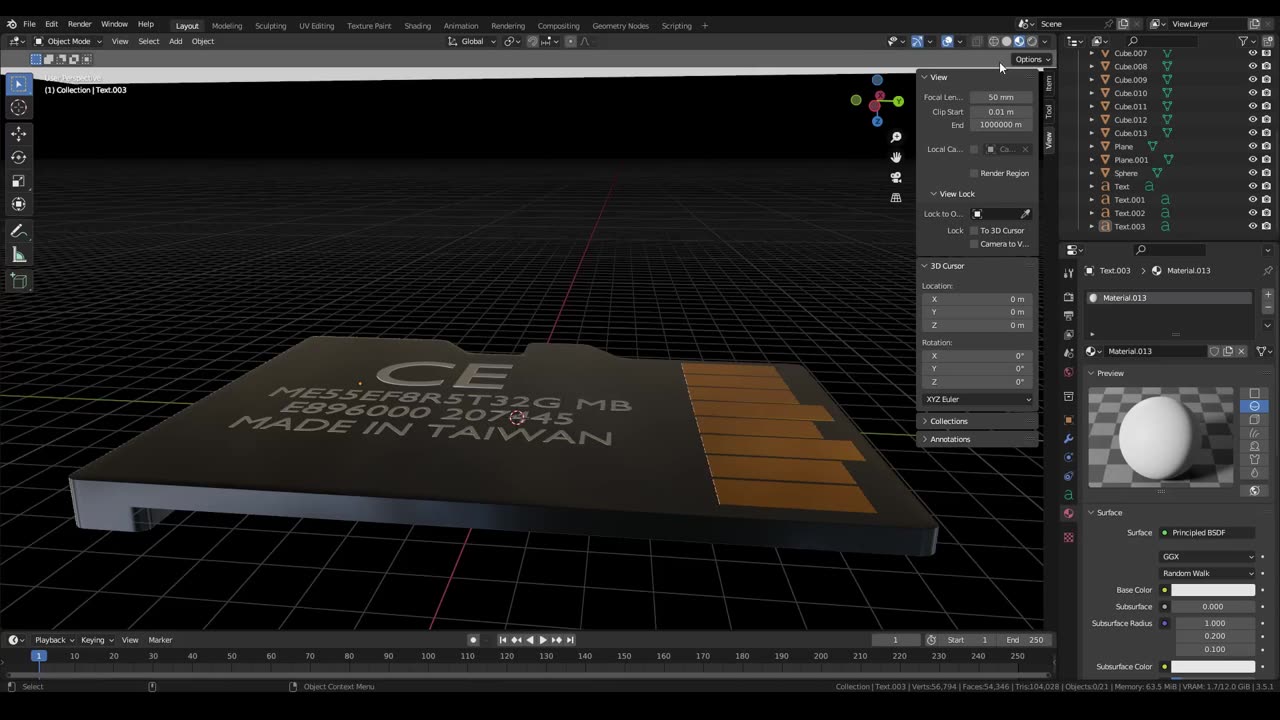Remove material slot with minus button
This screenshot has width=1280, height=720.
tap(1268, 308)
